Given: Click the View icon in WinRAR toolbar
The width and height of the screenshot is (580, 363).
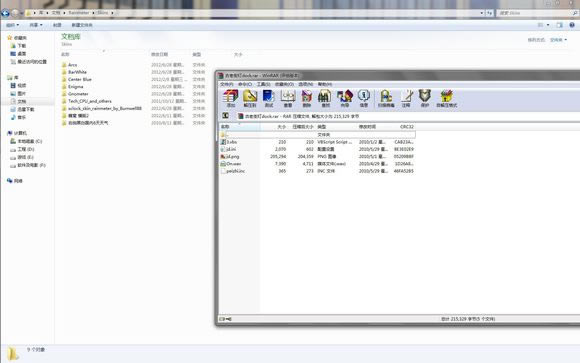Looking at the screenshot, I should [288, 98].
